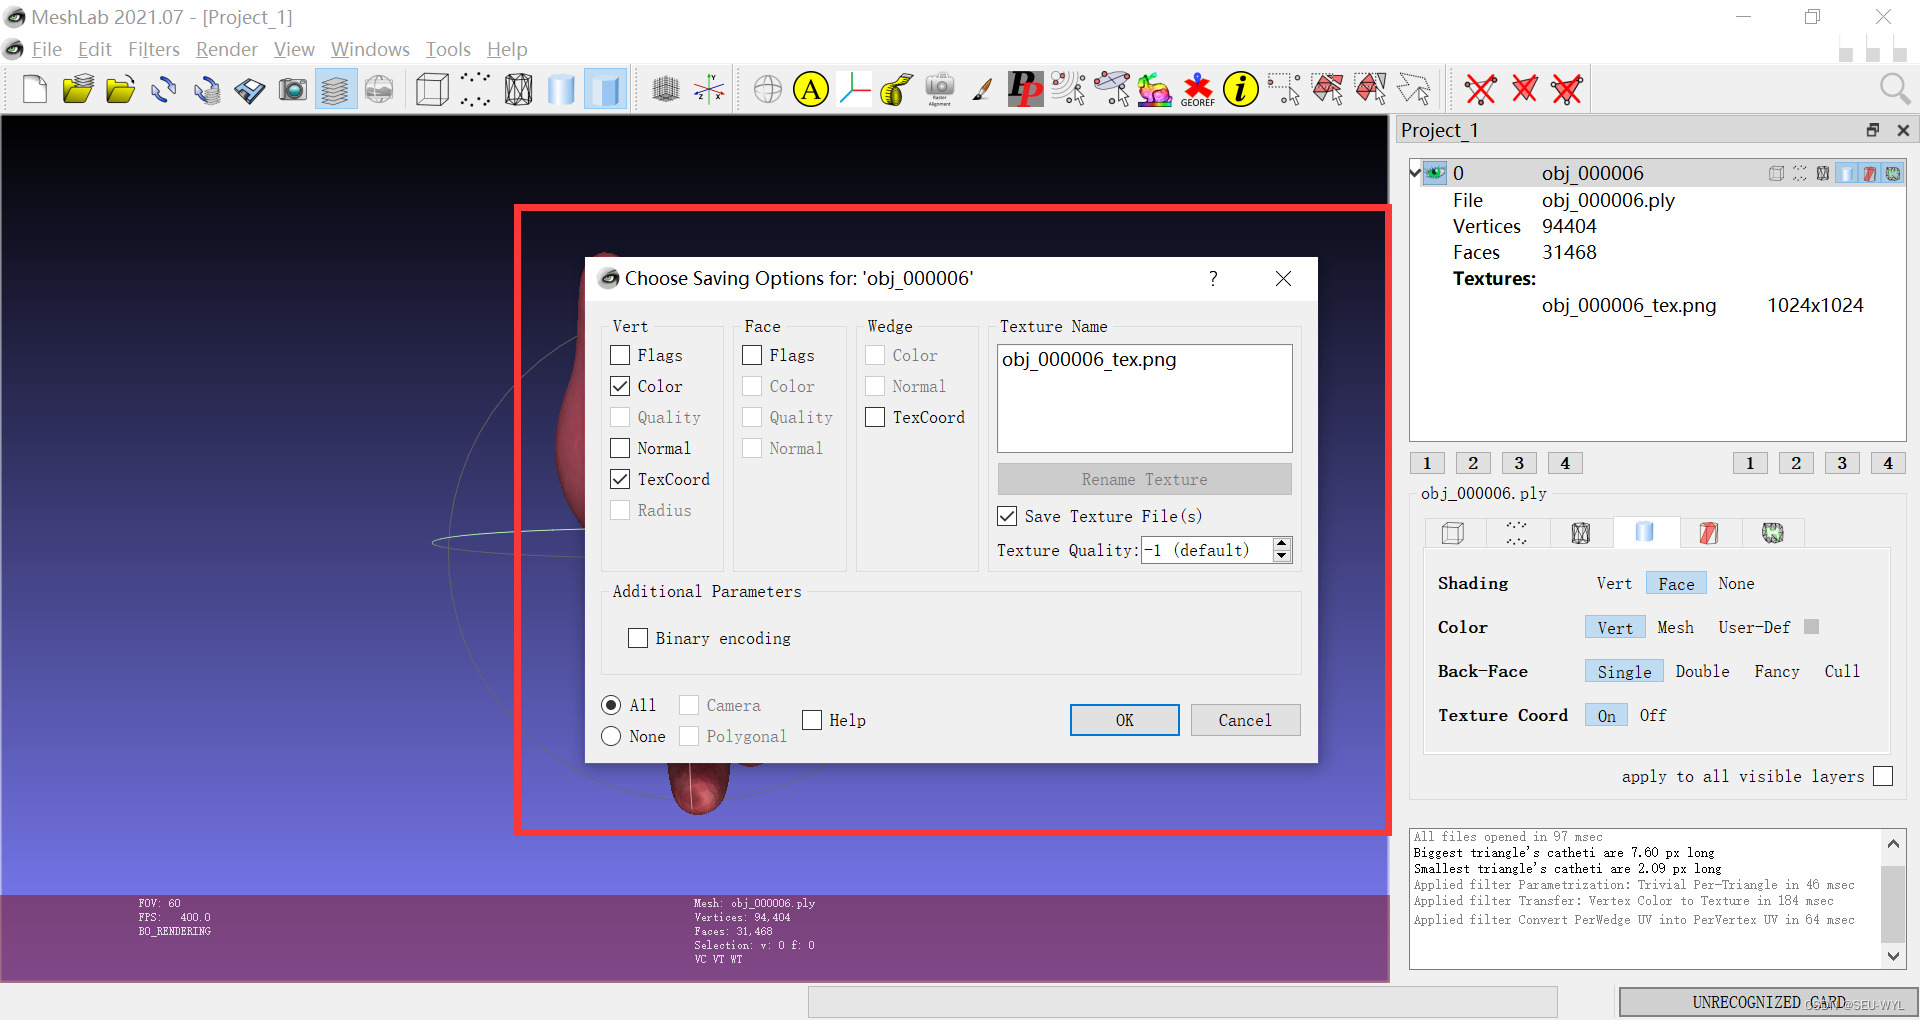Set Shading to Vert
The width and height of the screenshot is (1920, 1020).
[1613, 583]
